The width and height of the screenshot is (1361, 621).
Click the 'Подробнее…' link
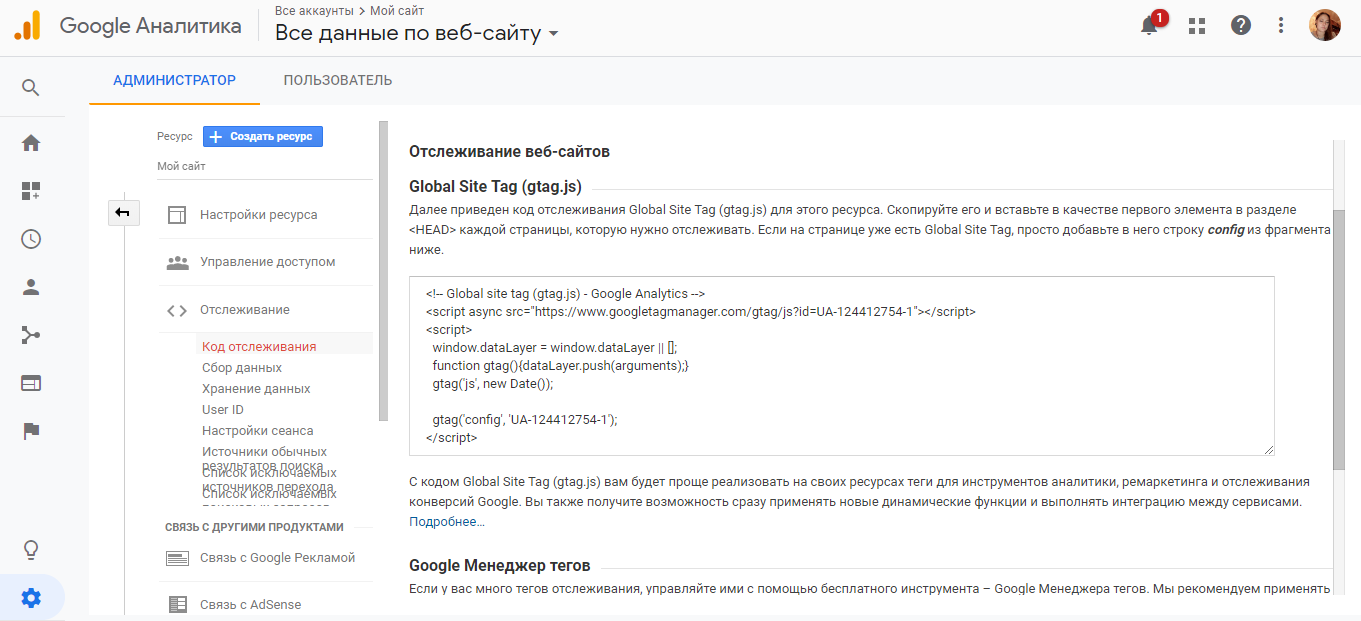pyautogui.click(x=447, y=522)
